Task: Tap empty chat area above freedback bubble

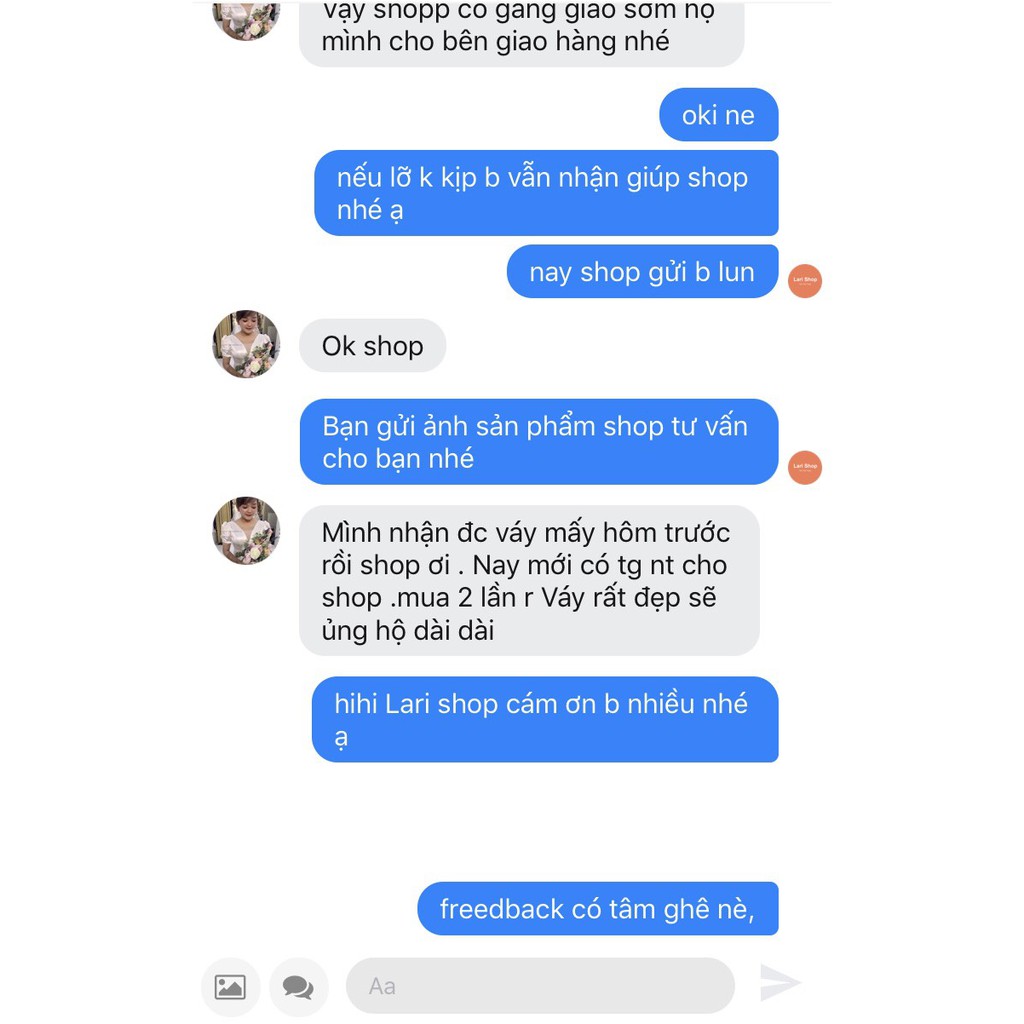Action: pos(509,823)
